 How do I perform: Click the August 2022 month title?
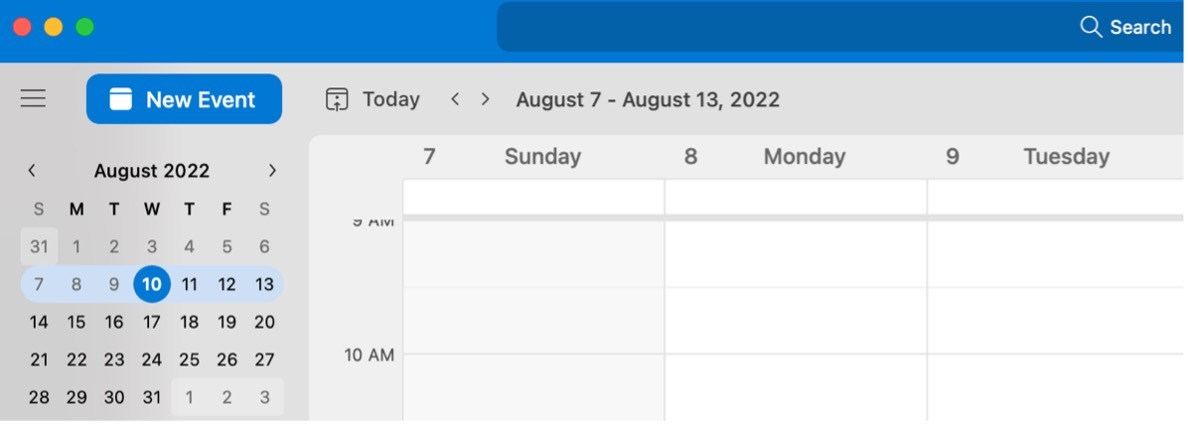152,171
